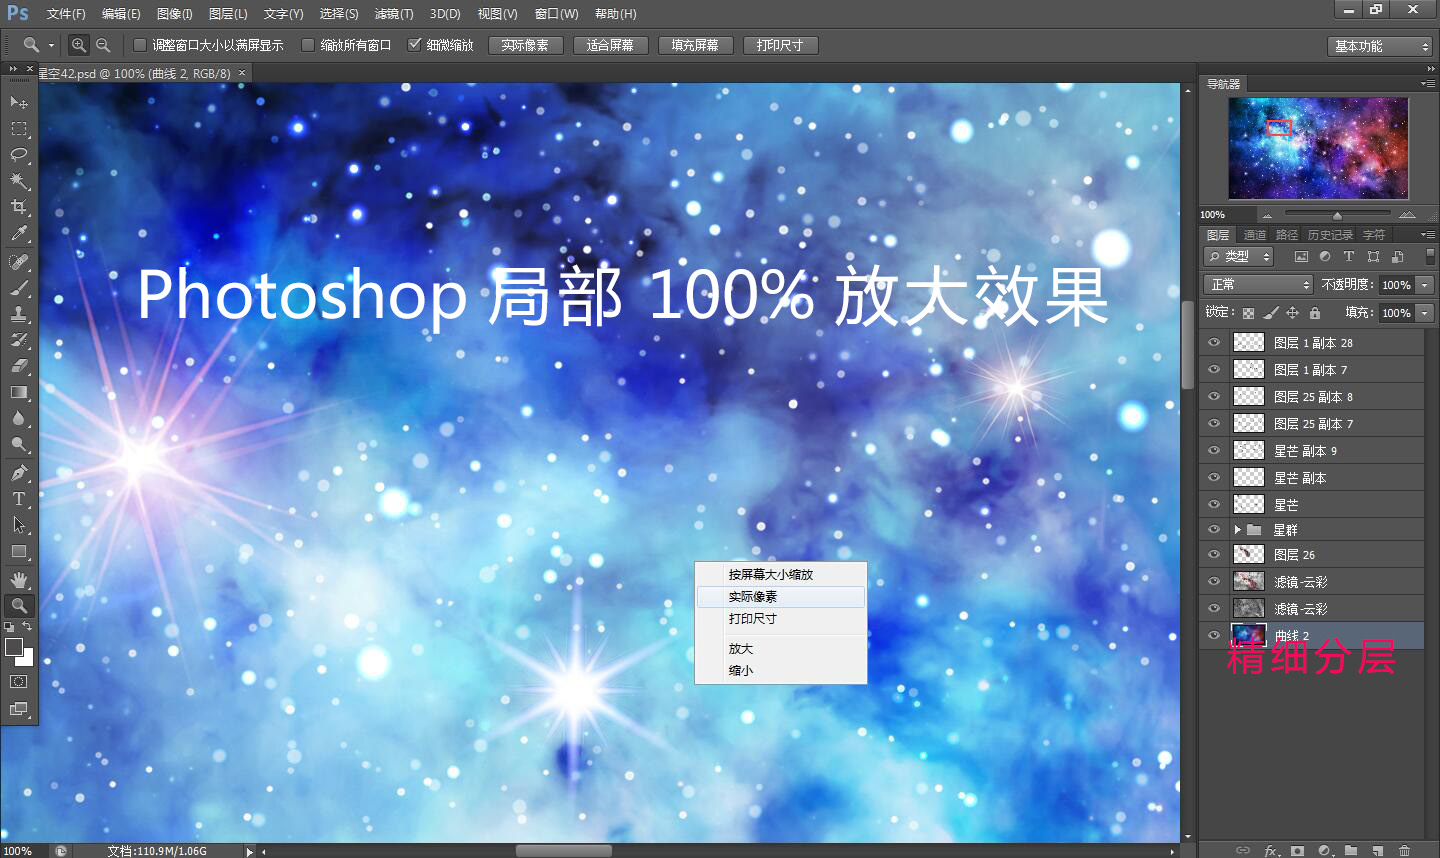Hide layer 图层 1 副本 28
This screenshot has height=858, width=1440.
1214,343
